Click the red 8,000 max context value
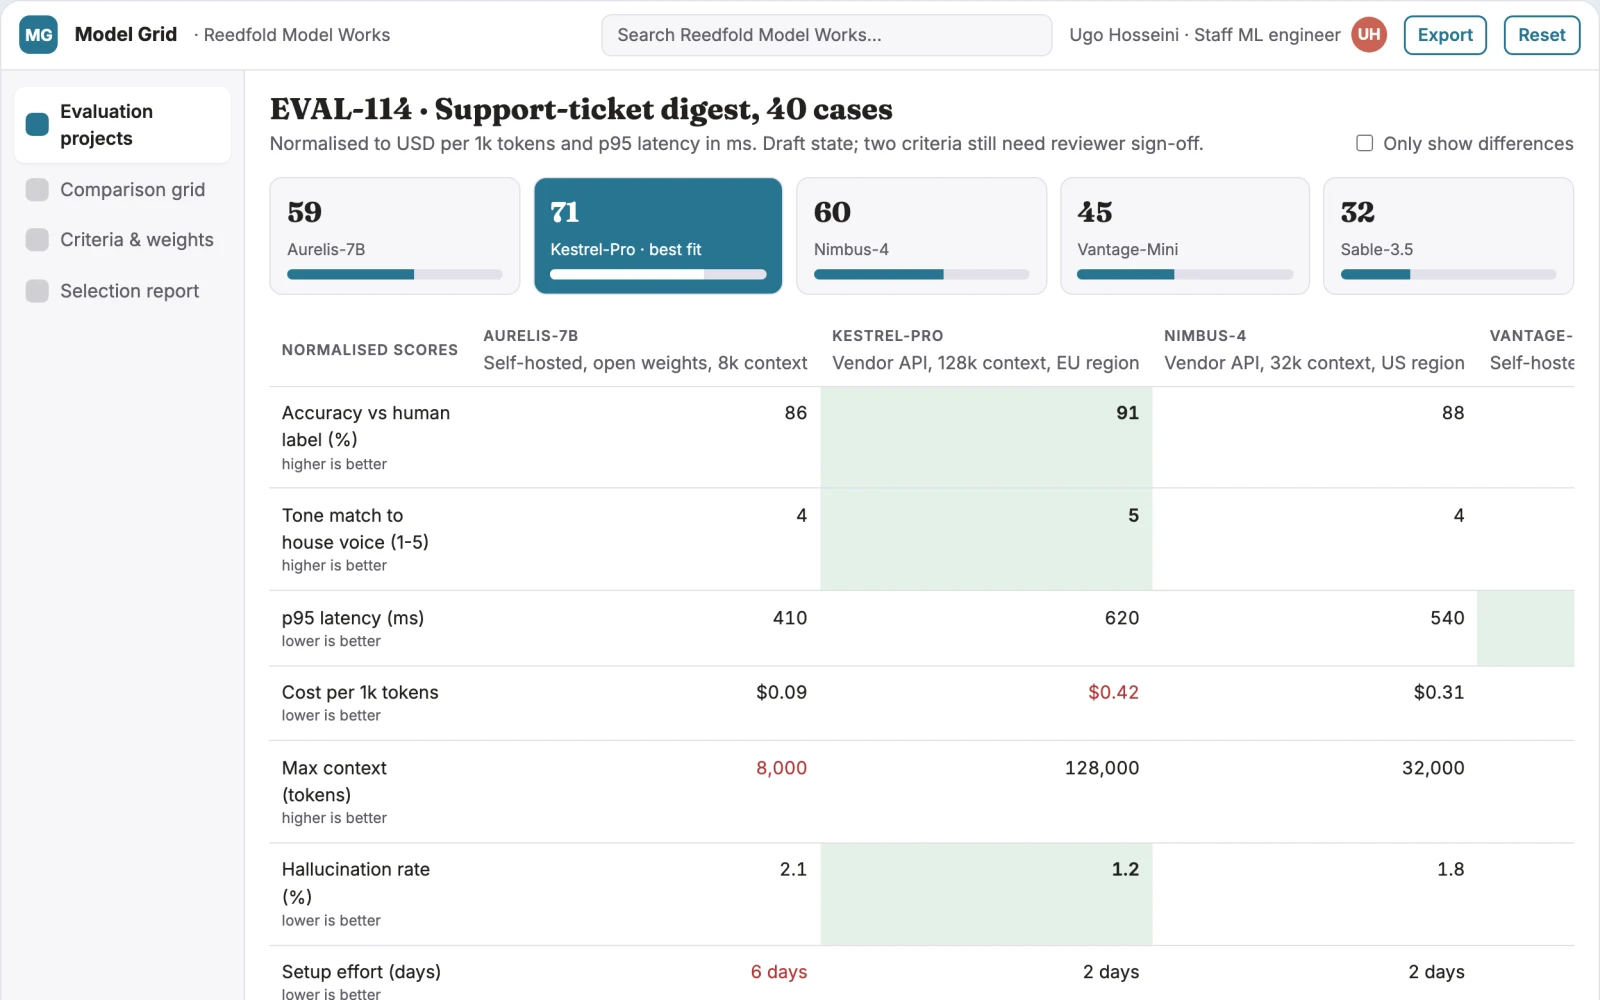1600x1000 pixels. coord(781,768)
